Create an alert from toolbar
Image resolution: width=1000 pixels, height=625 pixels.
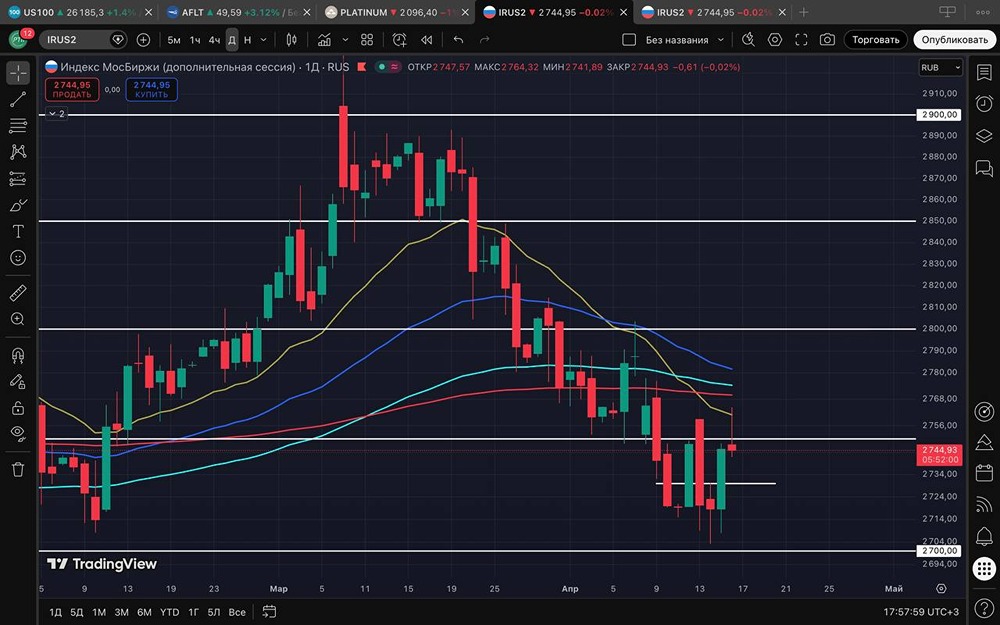click(x=399, y=40)
